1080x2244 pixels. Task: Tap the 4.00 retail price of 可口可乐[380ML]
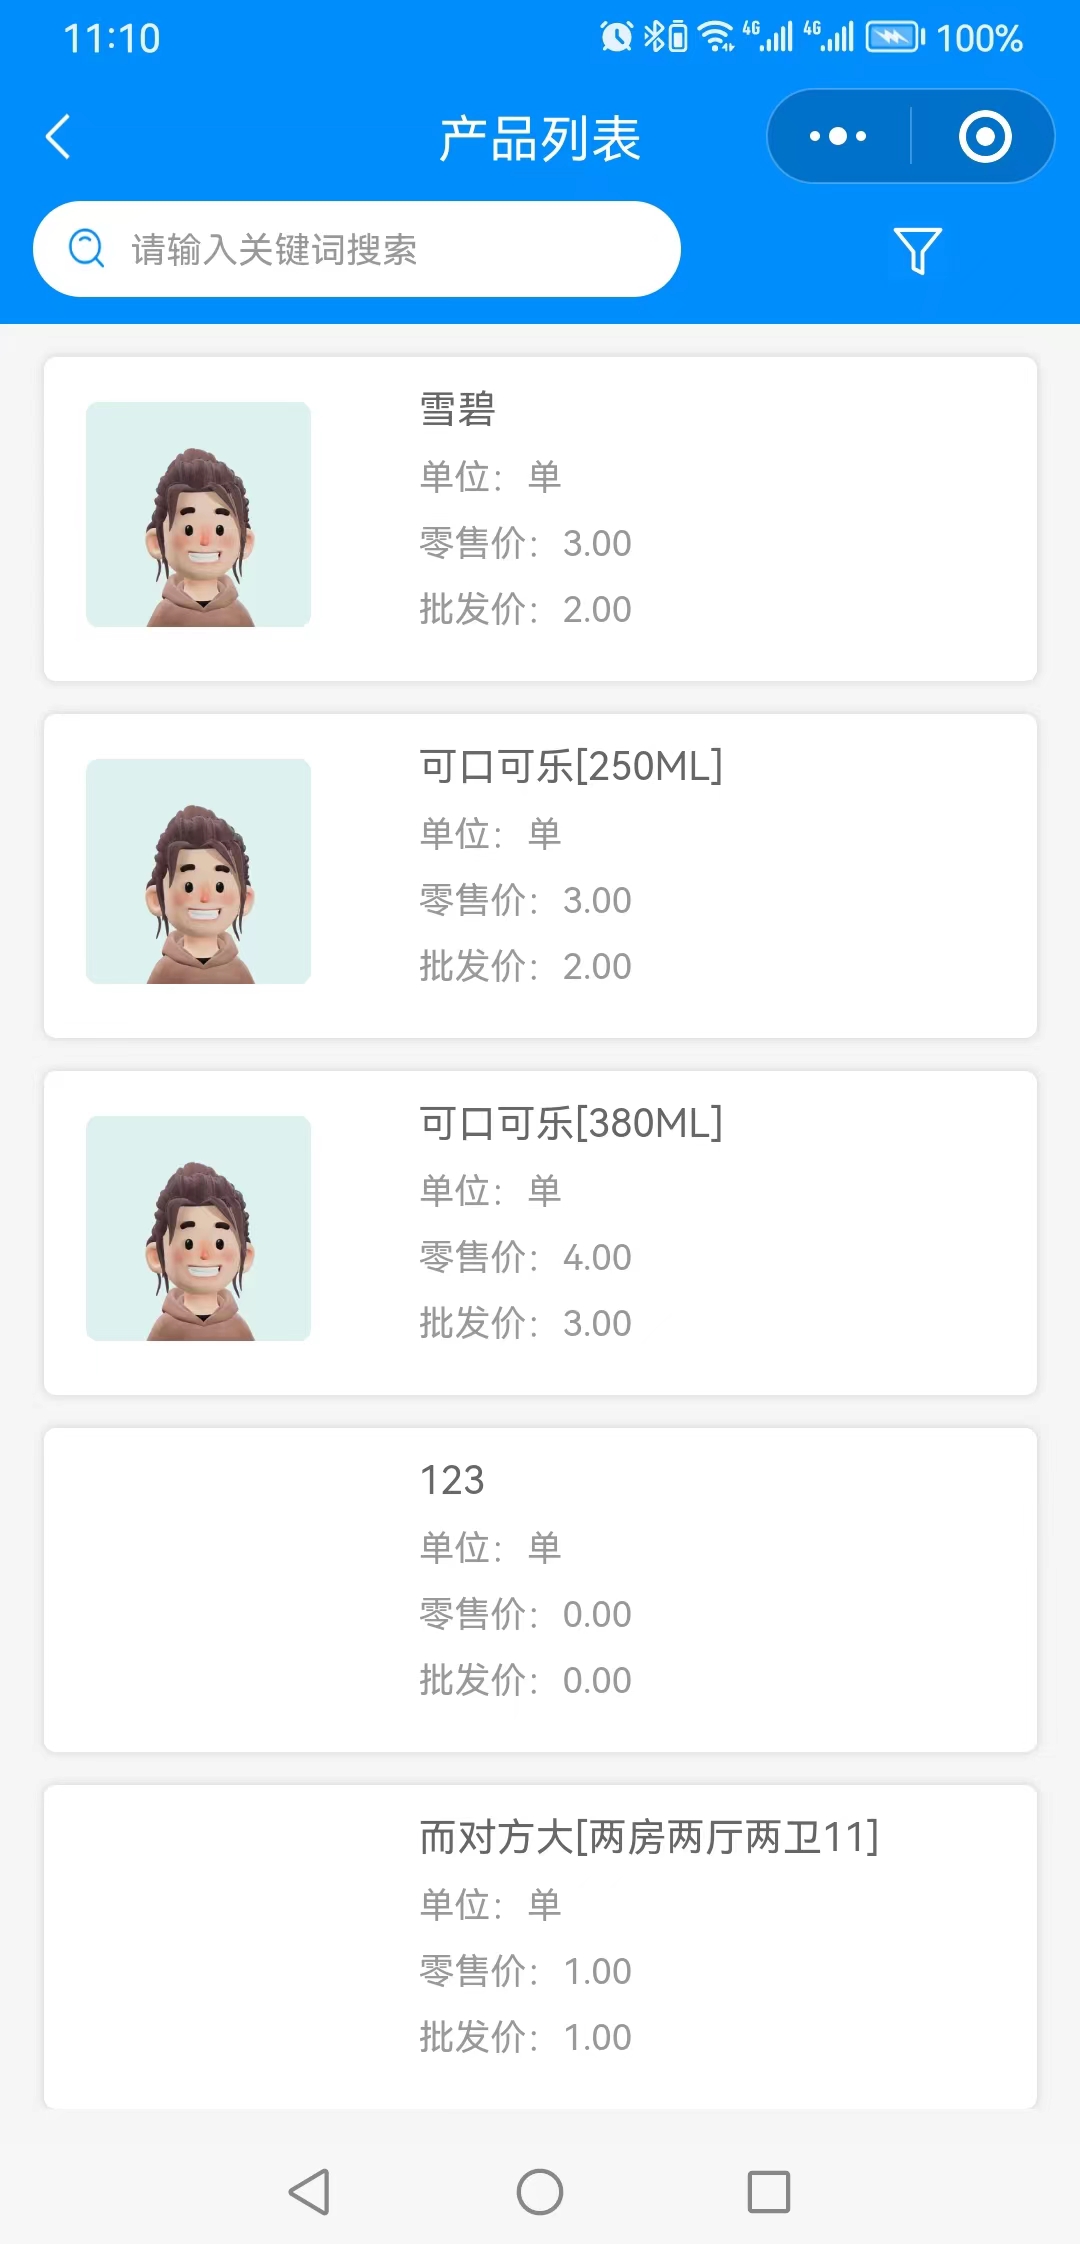click(597, 1257)
